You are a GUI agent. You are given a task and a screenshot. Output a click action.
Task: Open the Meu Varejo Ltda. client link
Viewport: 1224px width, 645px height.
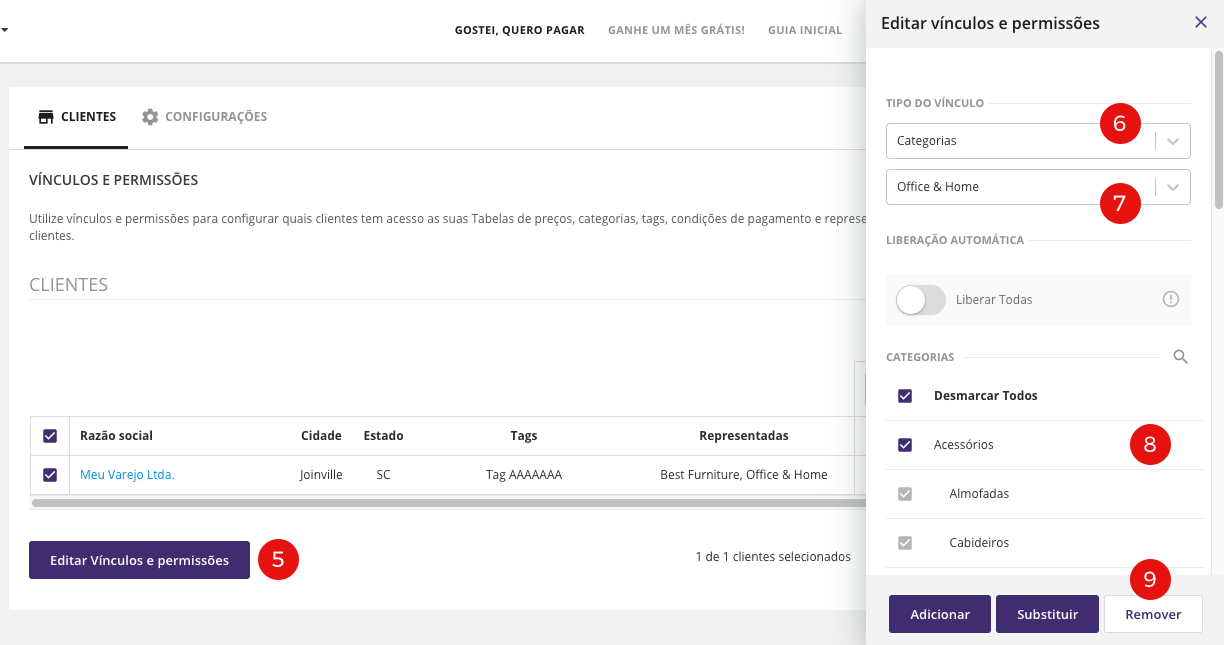[127, 475]
